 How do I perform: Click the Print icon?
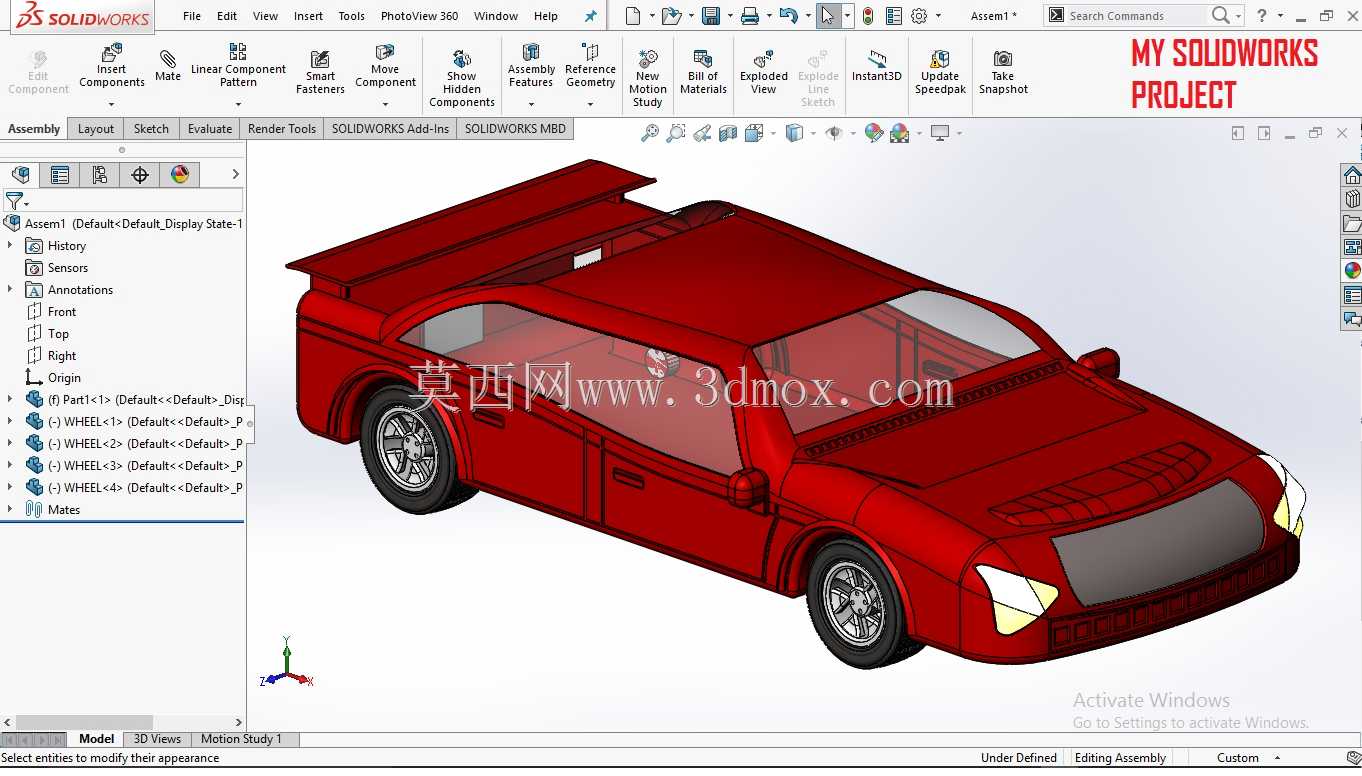[750, 16]
